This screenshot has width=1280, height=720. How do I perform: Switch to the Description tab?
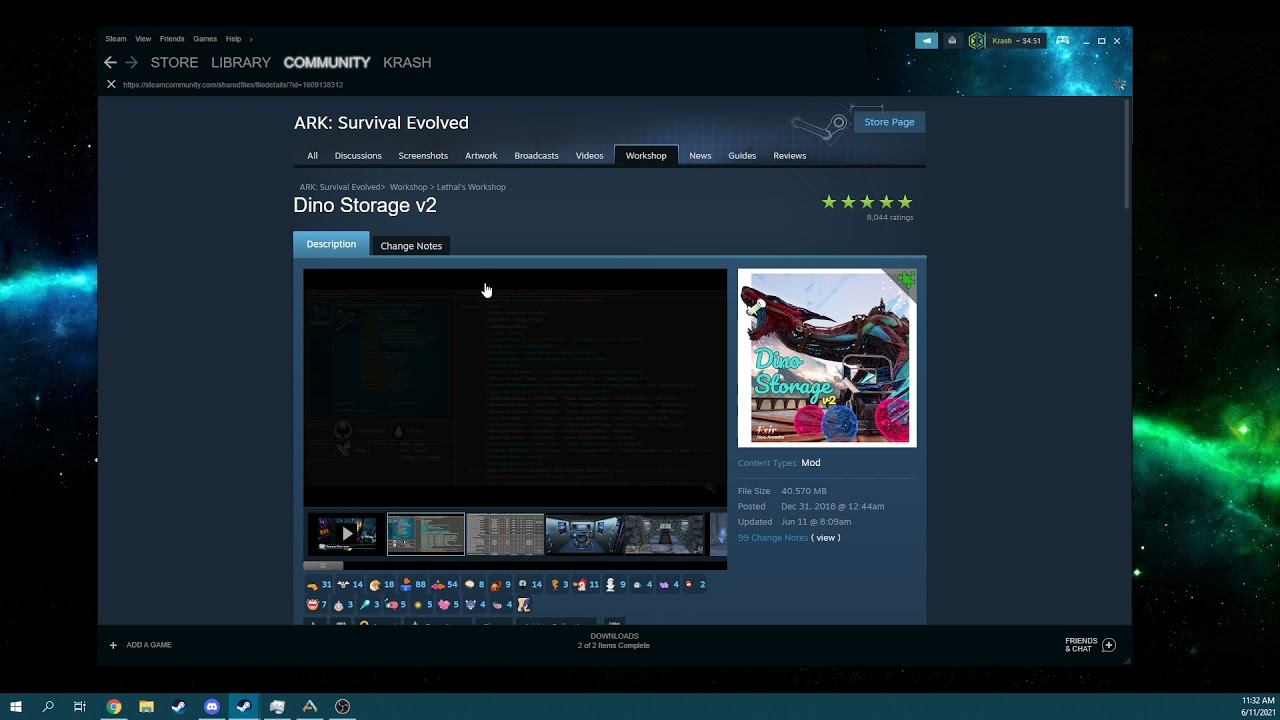(x=331, y=244)
